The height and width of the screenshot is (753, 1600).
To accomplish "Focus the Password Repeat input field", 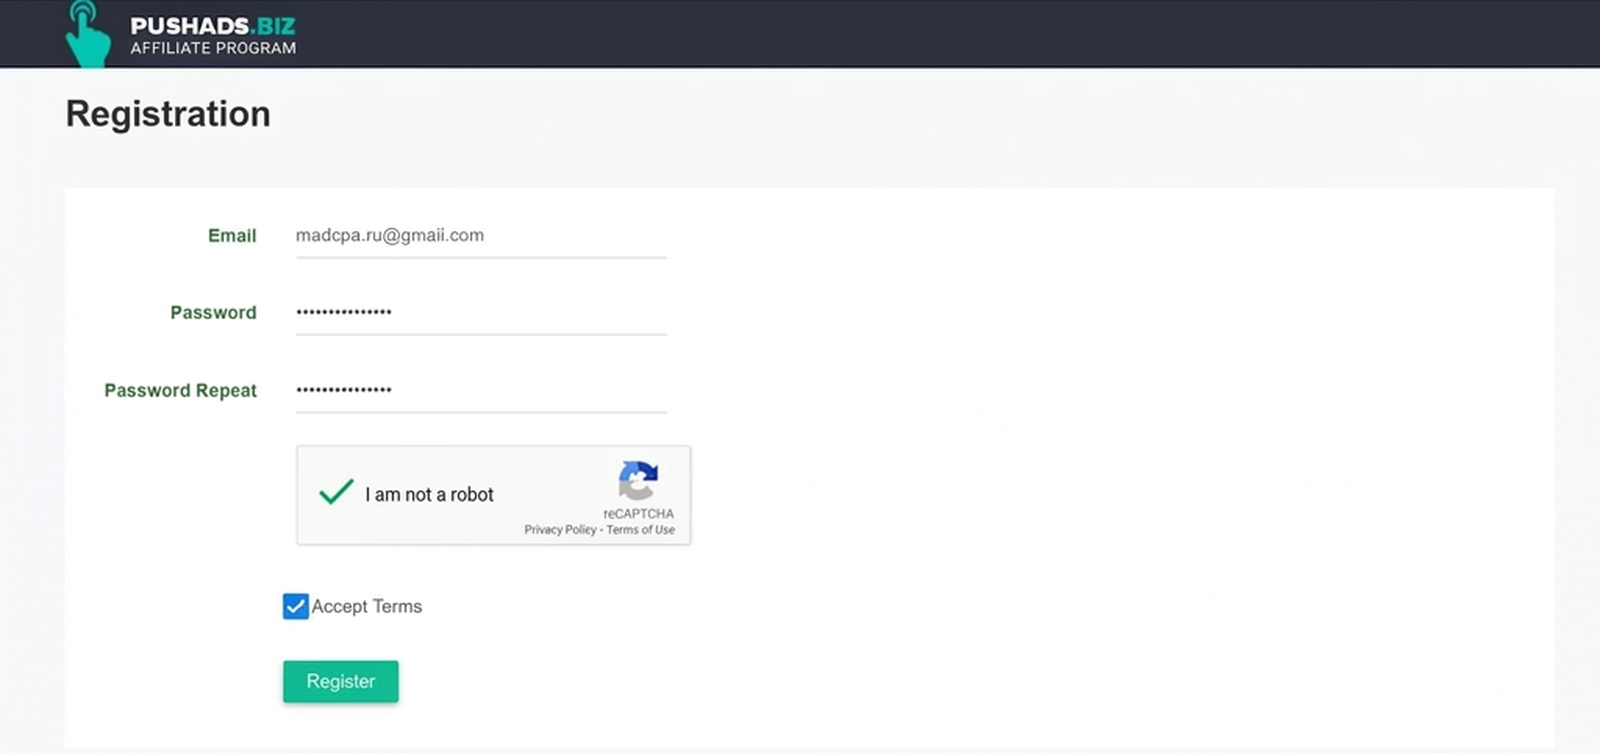I will pos(481,390).
